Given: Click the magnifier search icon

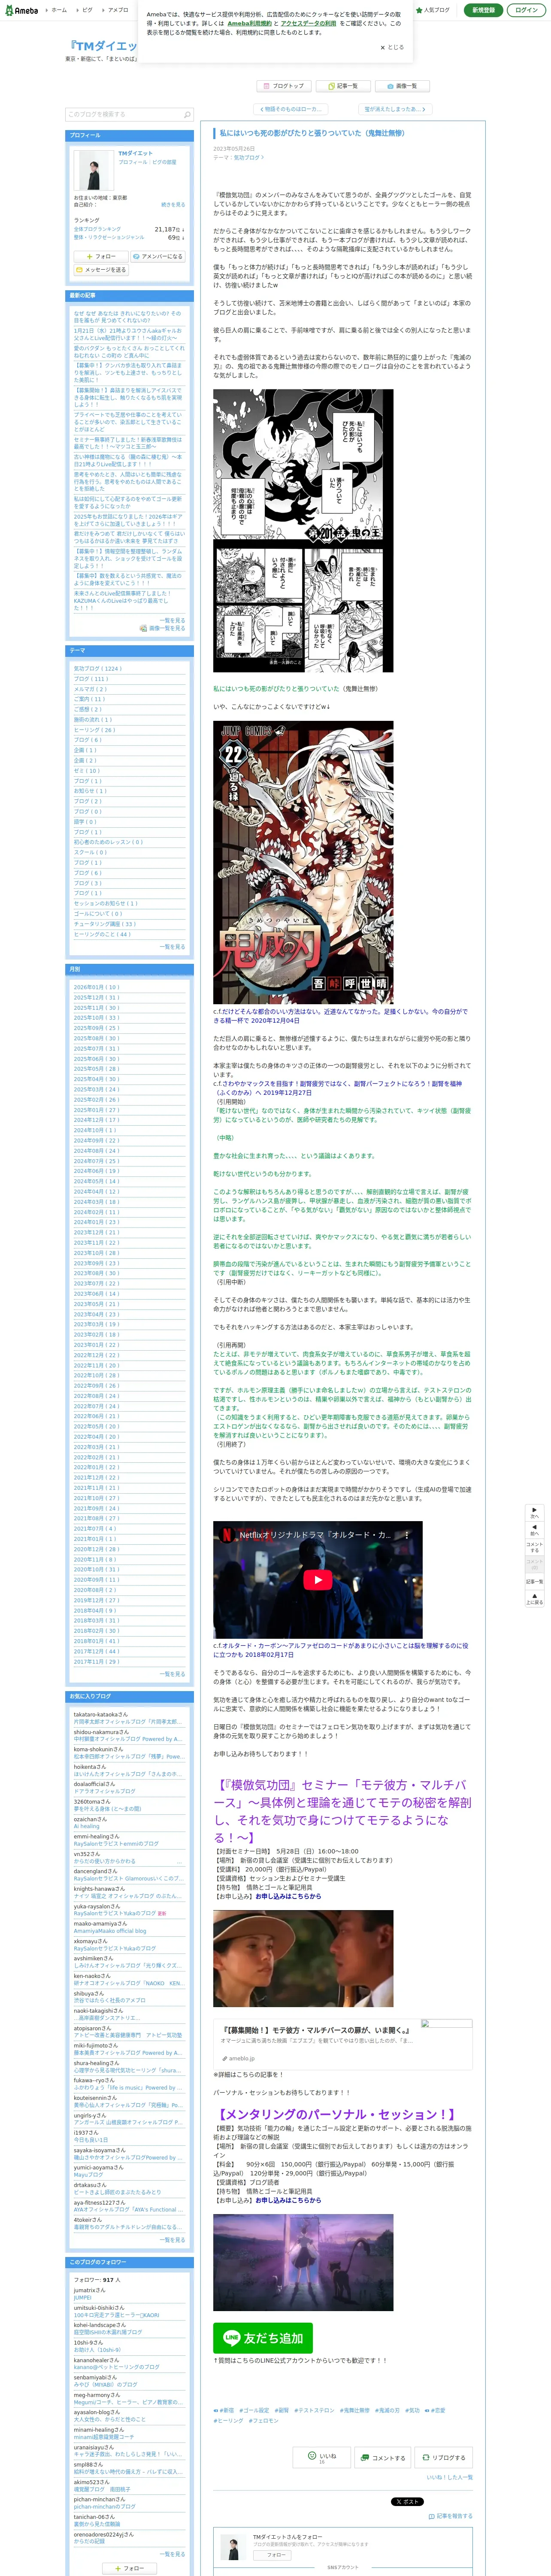Looking at the screenshot, I should [187, 115].
